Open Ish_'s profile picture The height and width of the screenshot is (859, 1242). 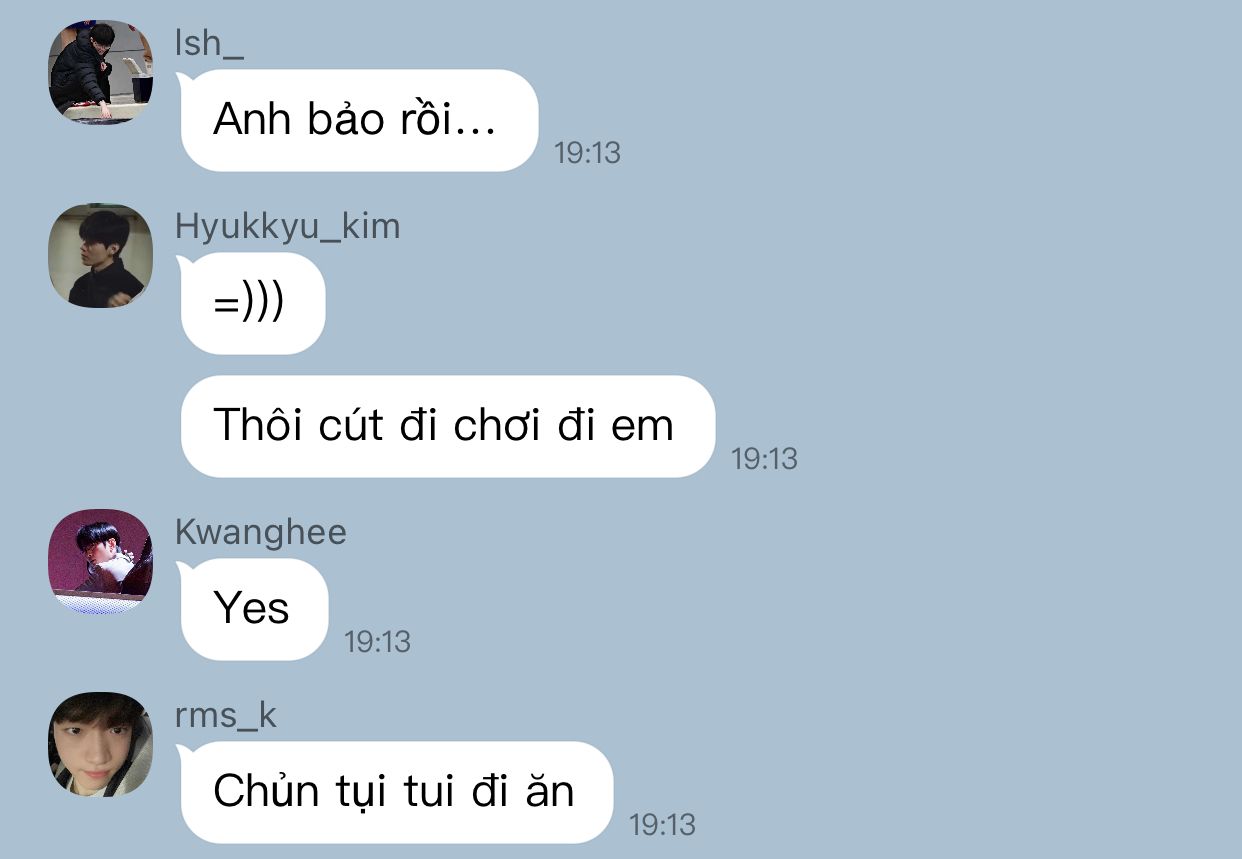[100, 72]
